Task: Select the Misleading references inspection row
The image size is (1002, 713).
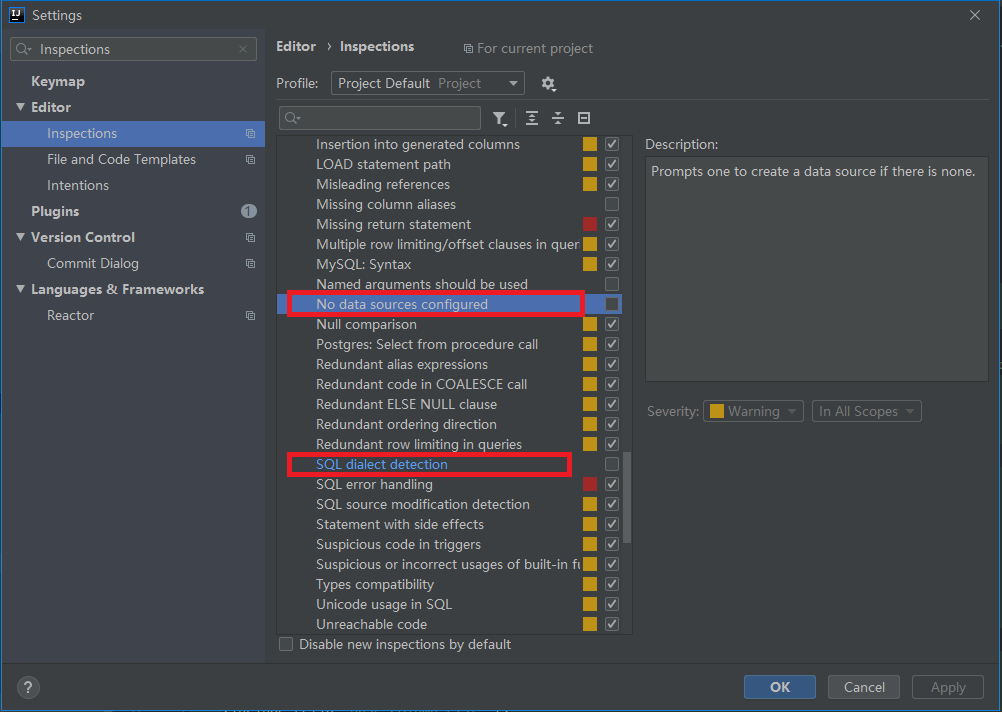Action: [x=449, y=185]
